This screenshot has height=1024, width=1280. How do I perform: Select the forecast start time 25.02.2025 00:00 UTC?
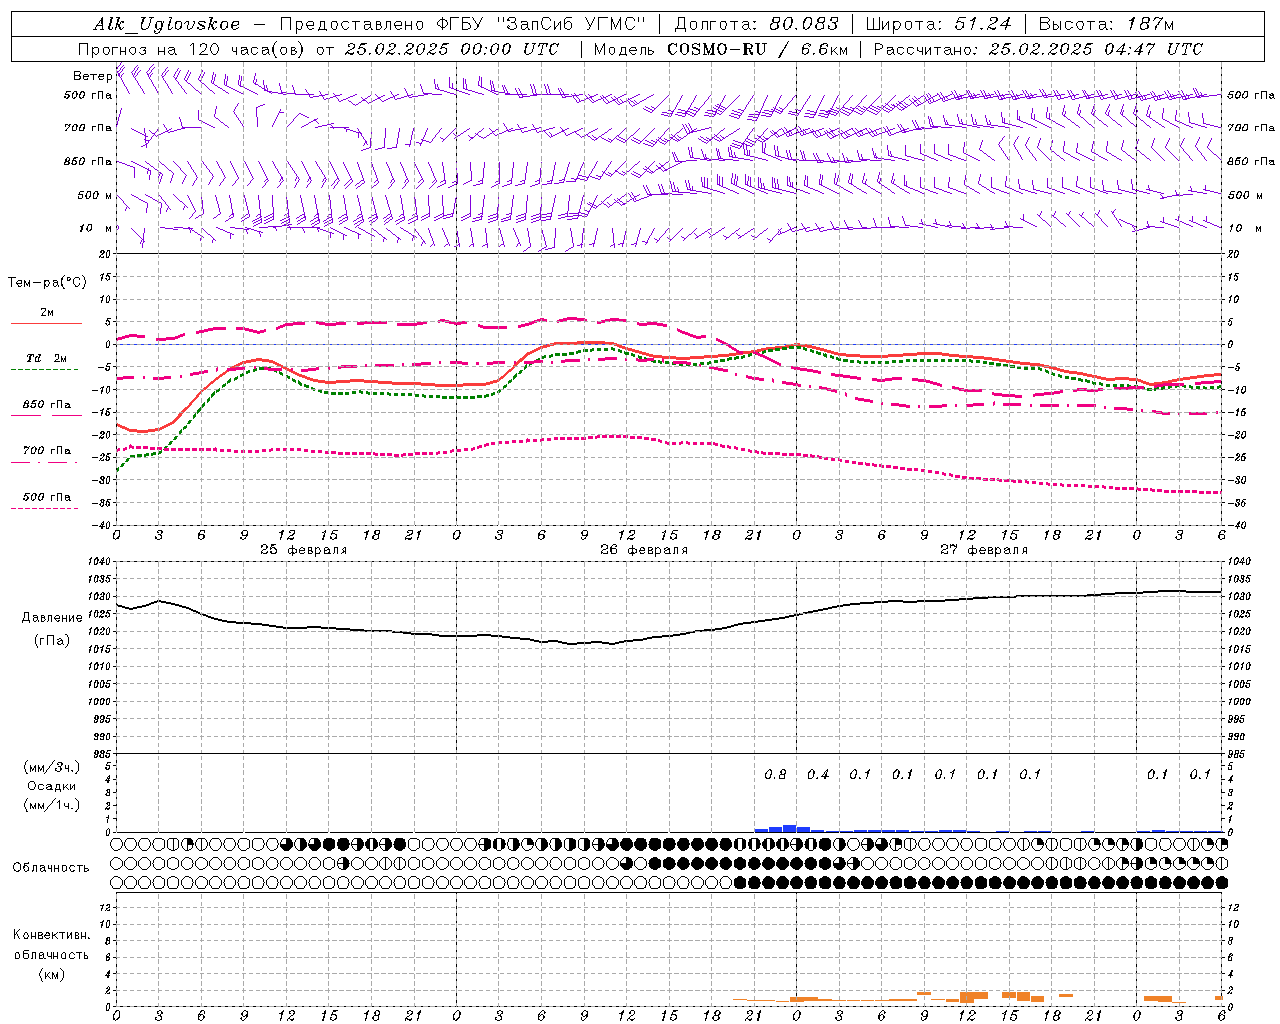pyautogui.click(x=452, y=49)
